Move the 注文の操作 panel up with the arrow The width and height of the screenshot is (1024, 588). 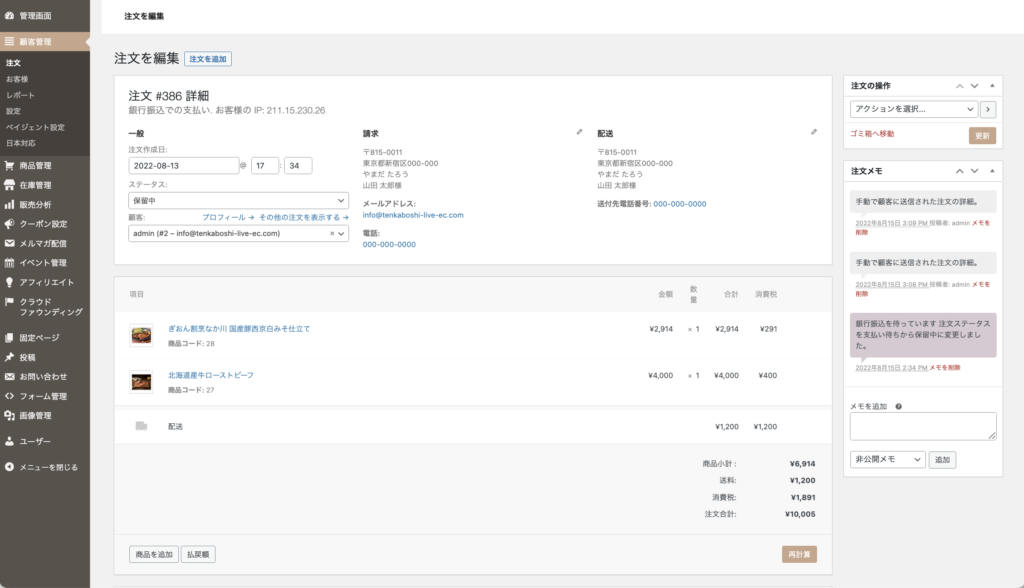click(x=959, y=86)
